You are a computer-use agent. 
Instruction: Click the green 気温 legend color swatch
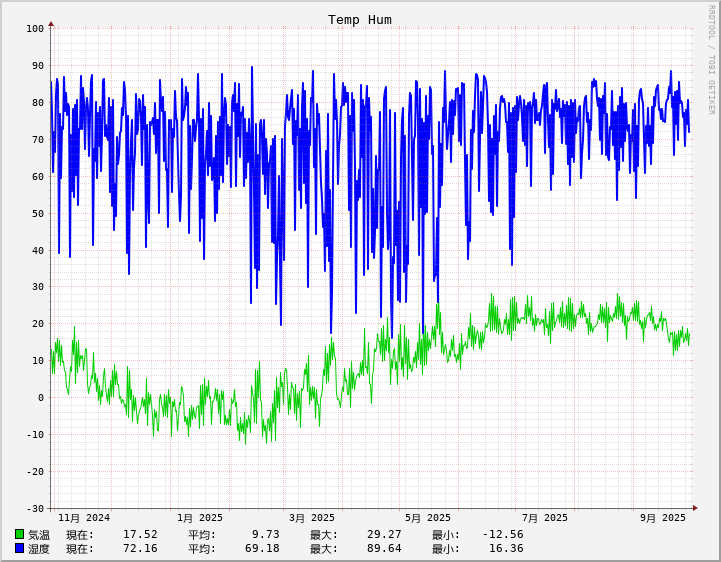point(19,534)
